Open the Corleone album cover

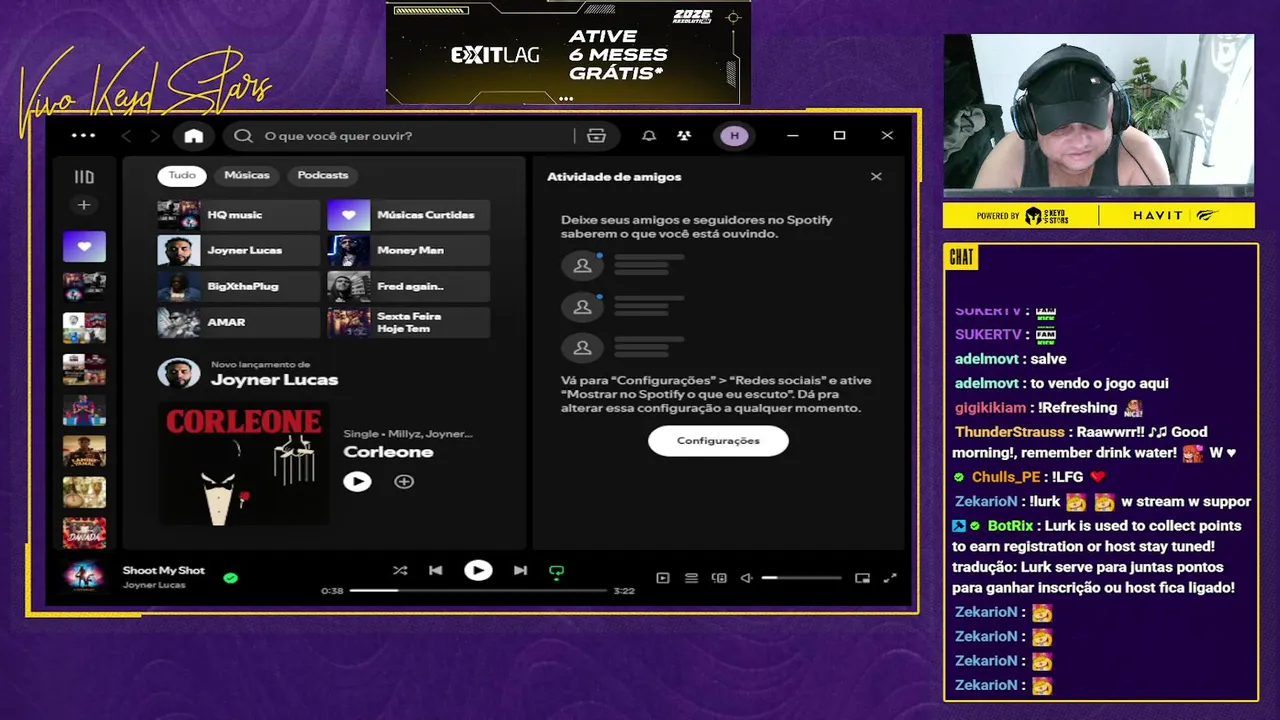click(243, 463)
